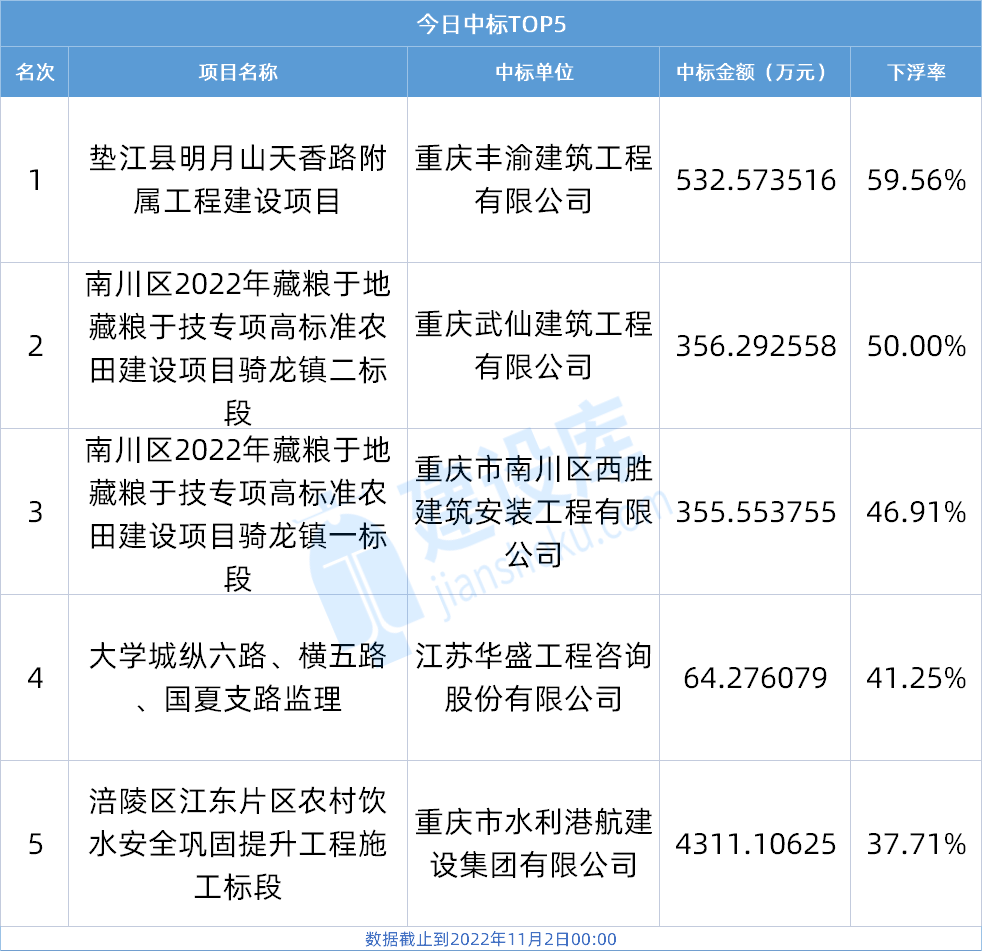Viewport: 982px width, 951px height.
Task: Click the 数据截止到2022年11月2日 footer text
Action: (490, 939)
